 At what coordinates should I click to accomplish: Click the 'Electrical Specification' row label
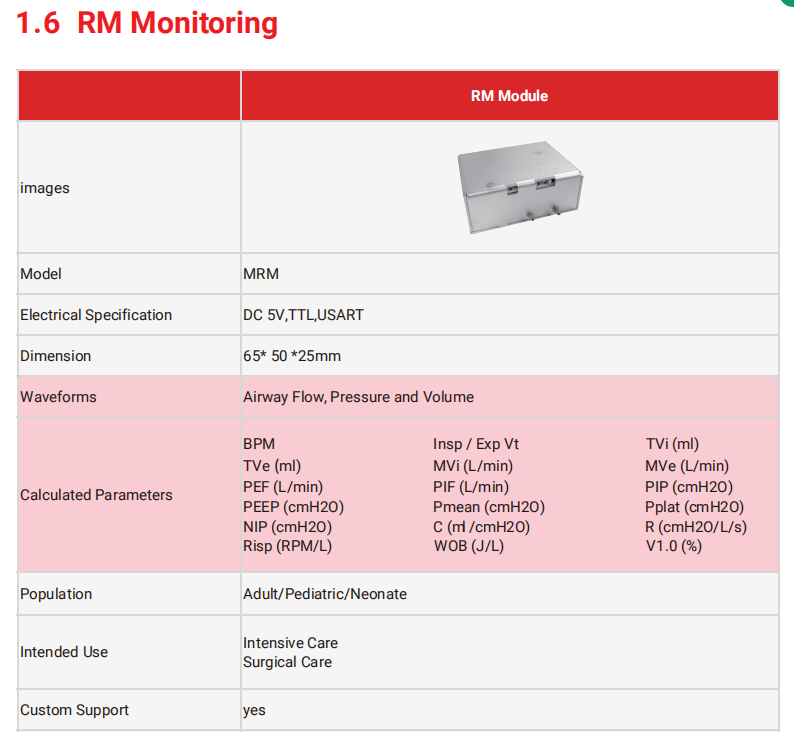pyautogui.click(x=96, y=315)
